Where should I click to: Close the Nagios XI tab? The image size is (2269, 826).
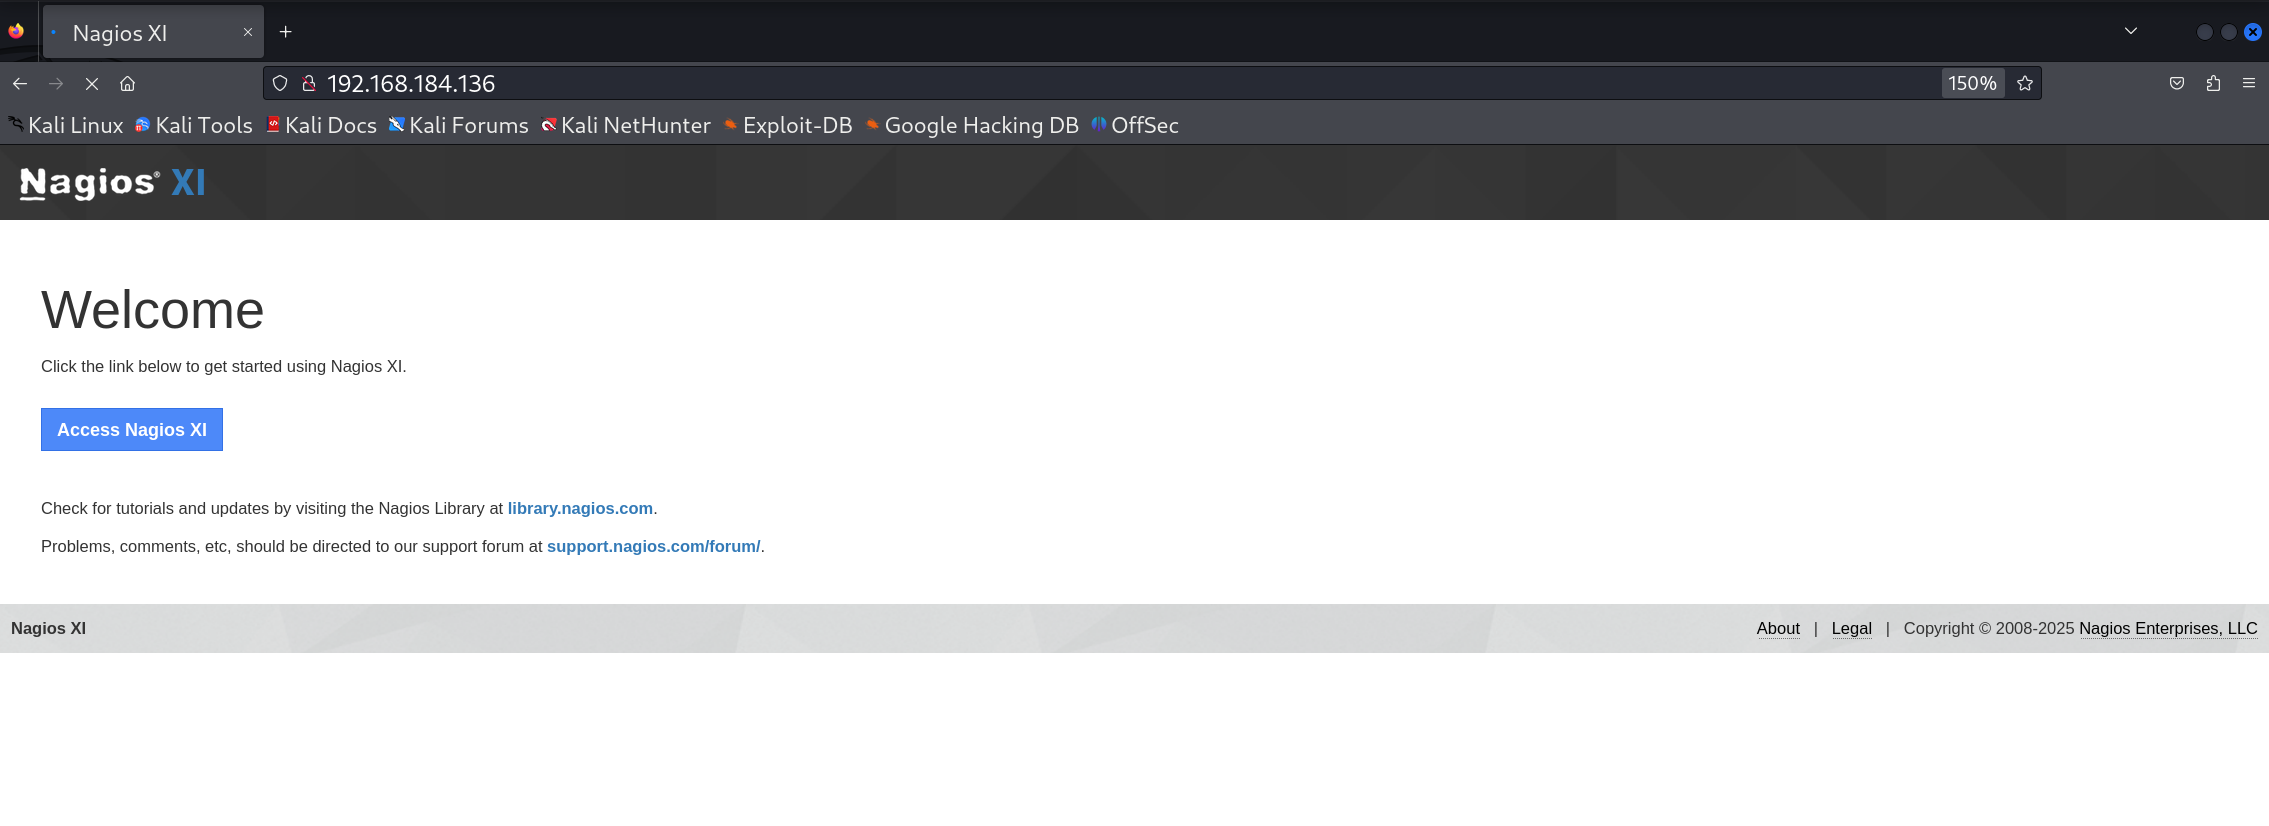coord(248,32)
